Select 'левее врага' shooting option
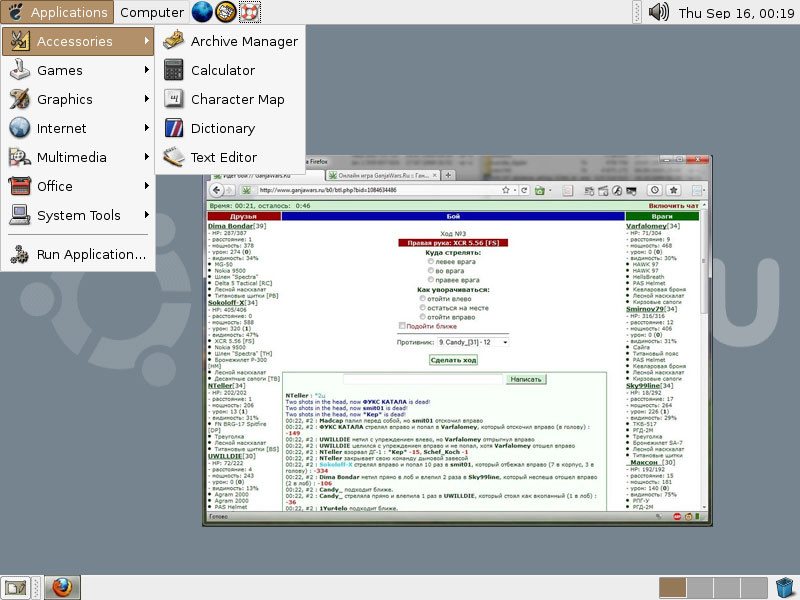Image resolution: width=800 pixels, height=600 pixels. pyautogui.click(x=431, y=261)
